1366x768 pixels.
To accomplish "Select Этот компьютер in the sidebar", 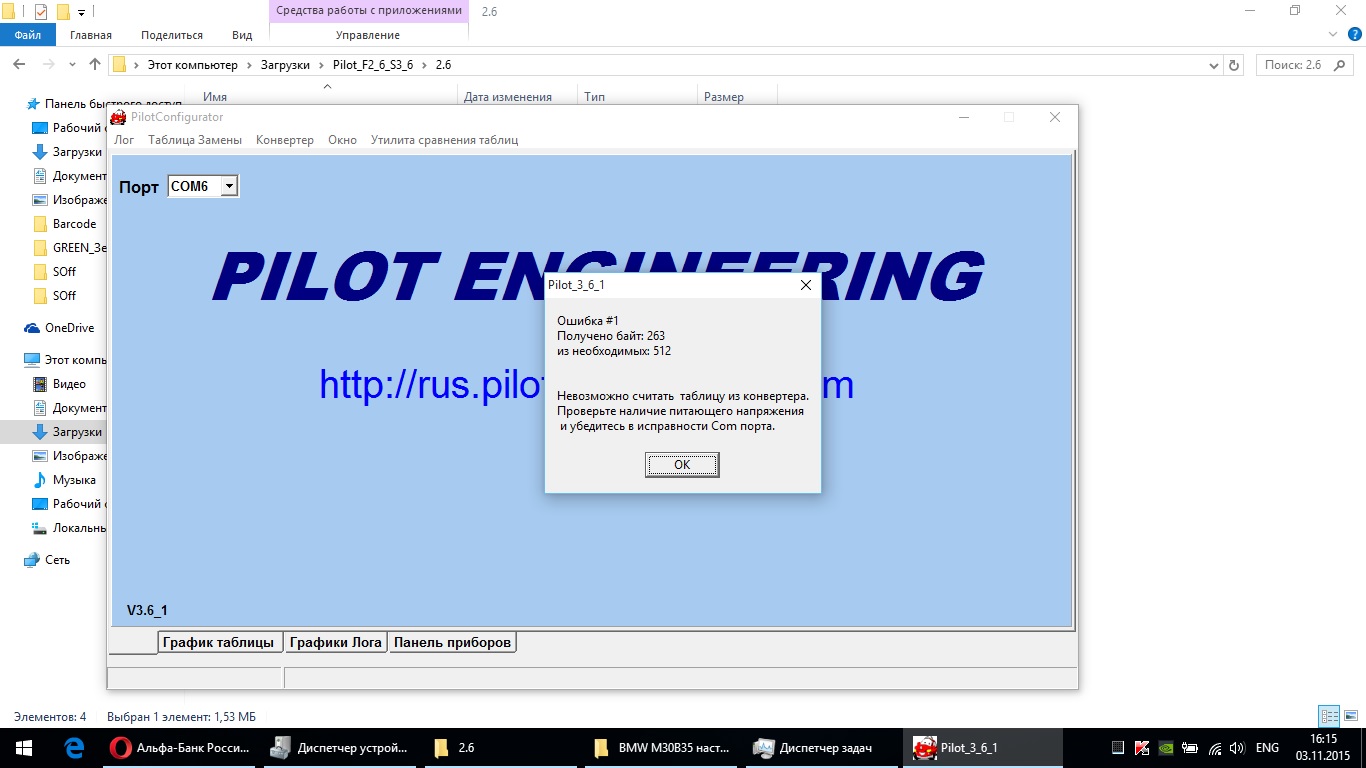I will [x=65, y=360].
